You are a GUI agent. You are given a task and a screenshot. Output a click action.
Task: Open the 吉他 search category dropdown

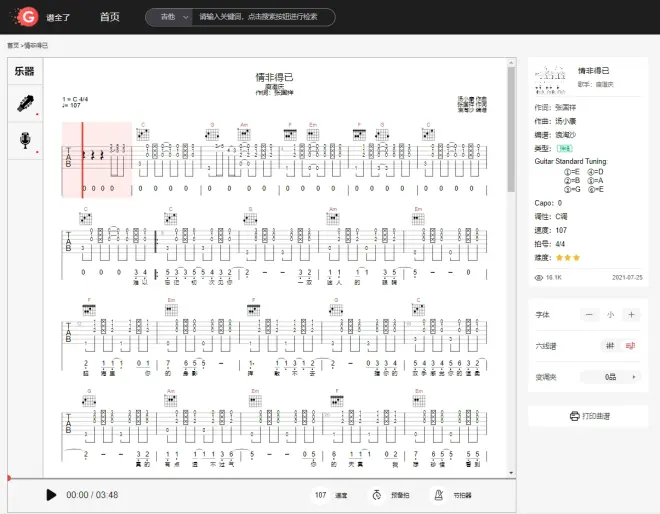168,17
